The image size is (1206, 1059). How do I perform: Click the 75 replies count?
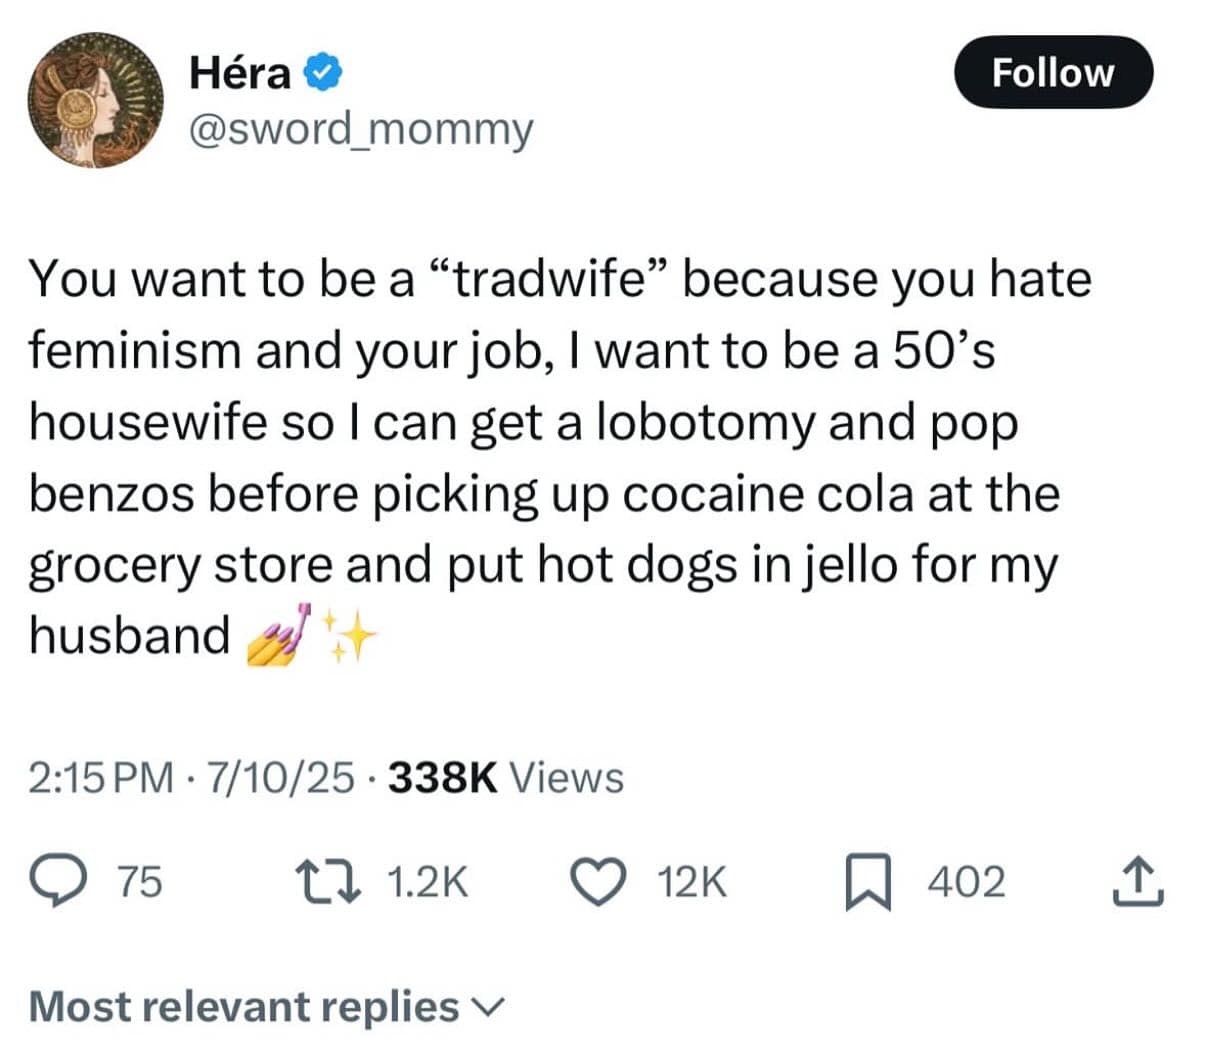tap(140, 882)
